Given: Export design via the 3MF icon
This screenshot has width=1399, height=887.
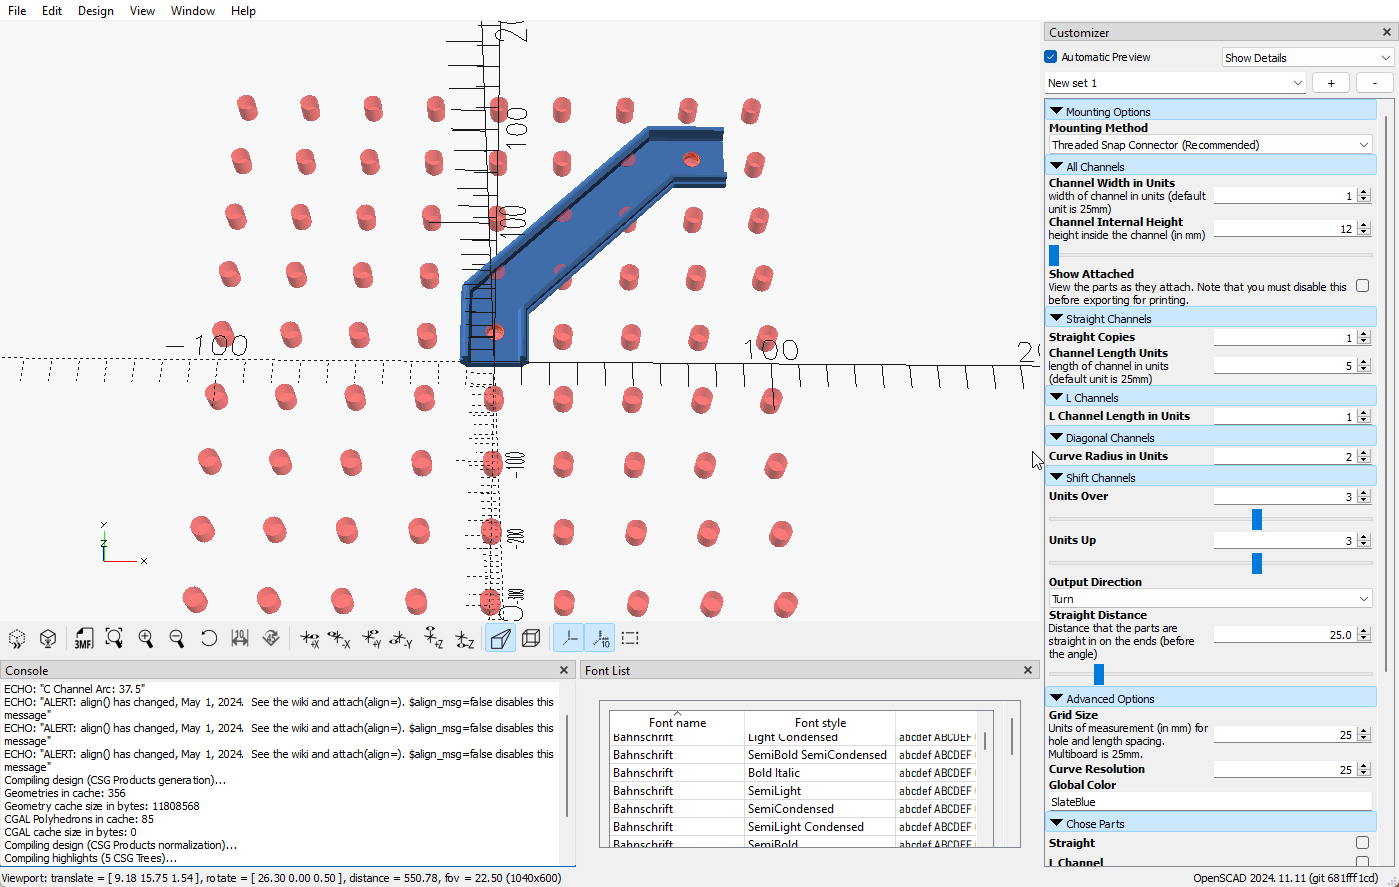Looking at the screenshot, I should [x=83, y=638].
